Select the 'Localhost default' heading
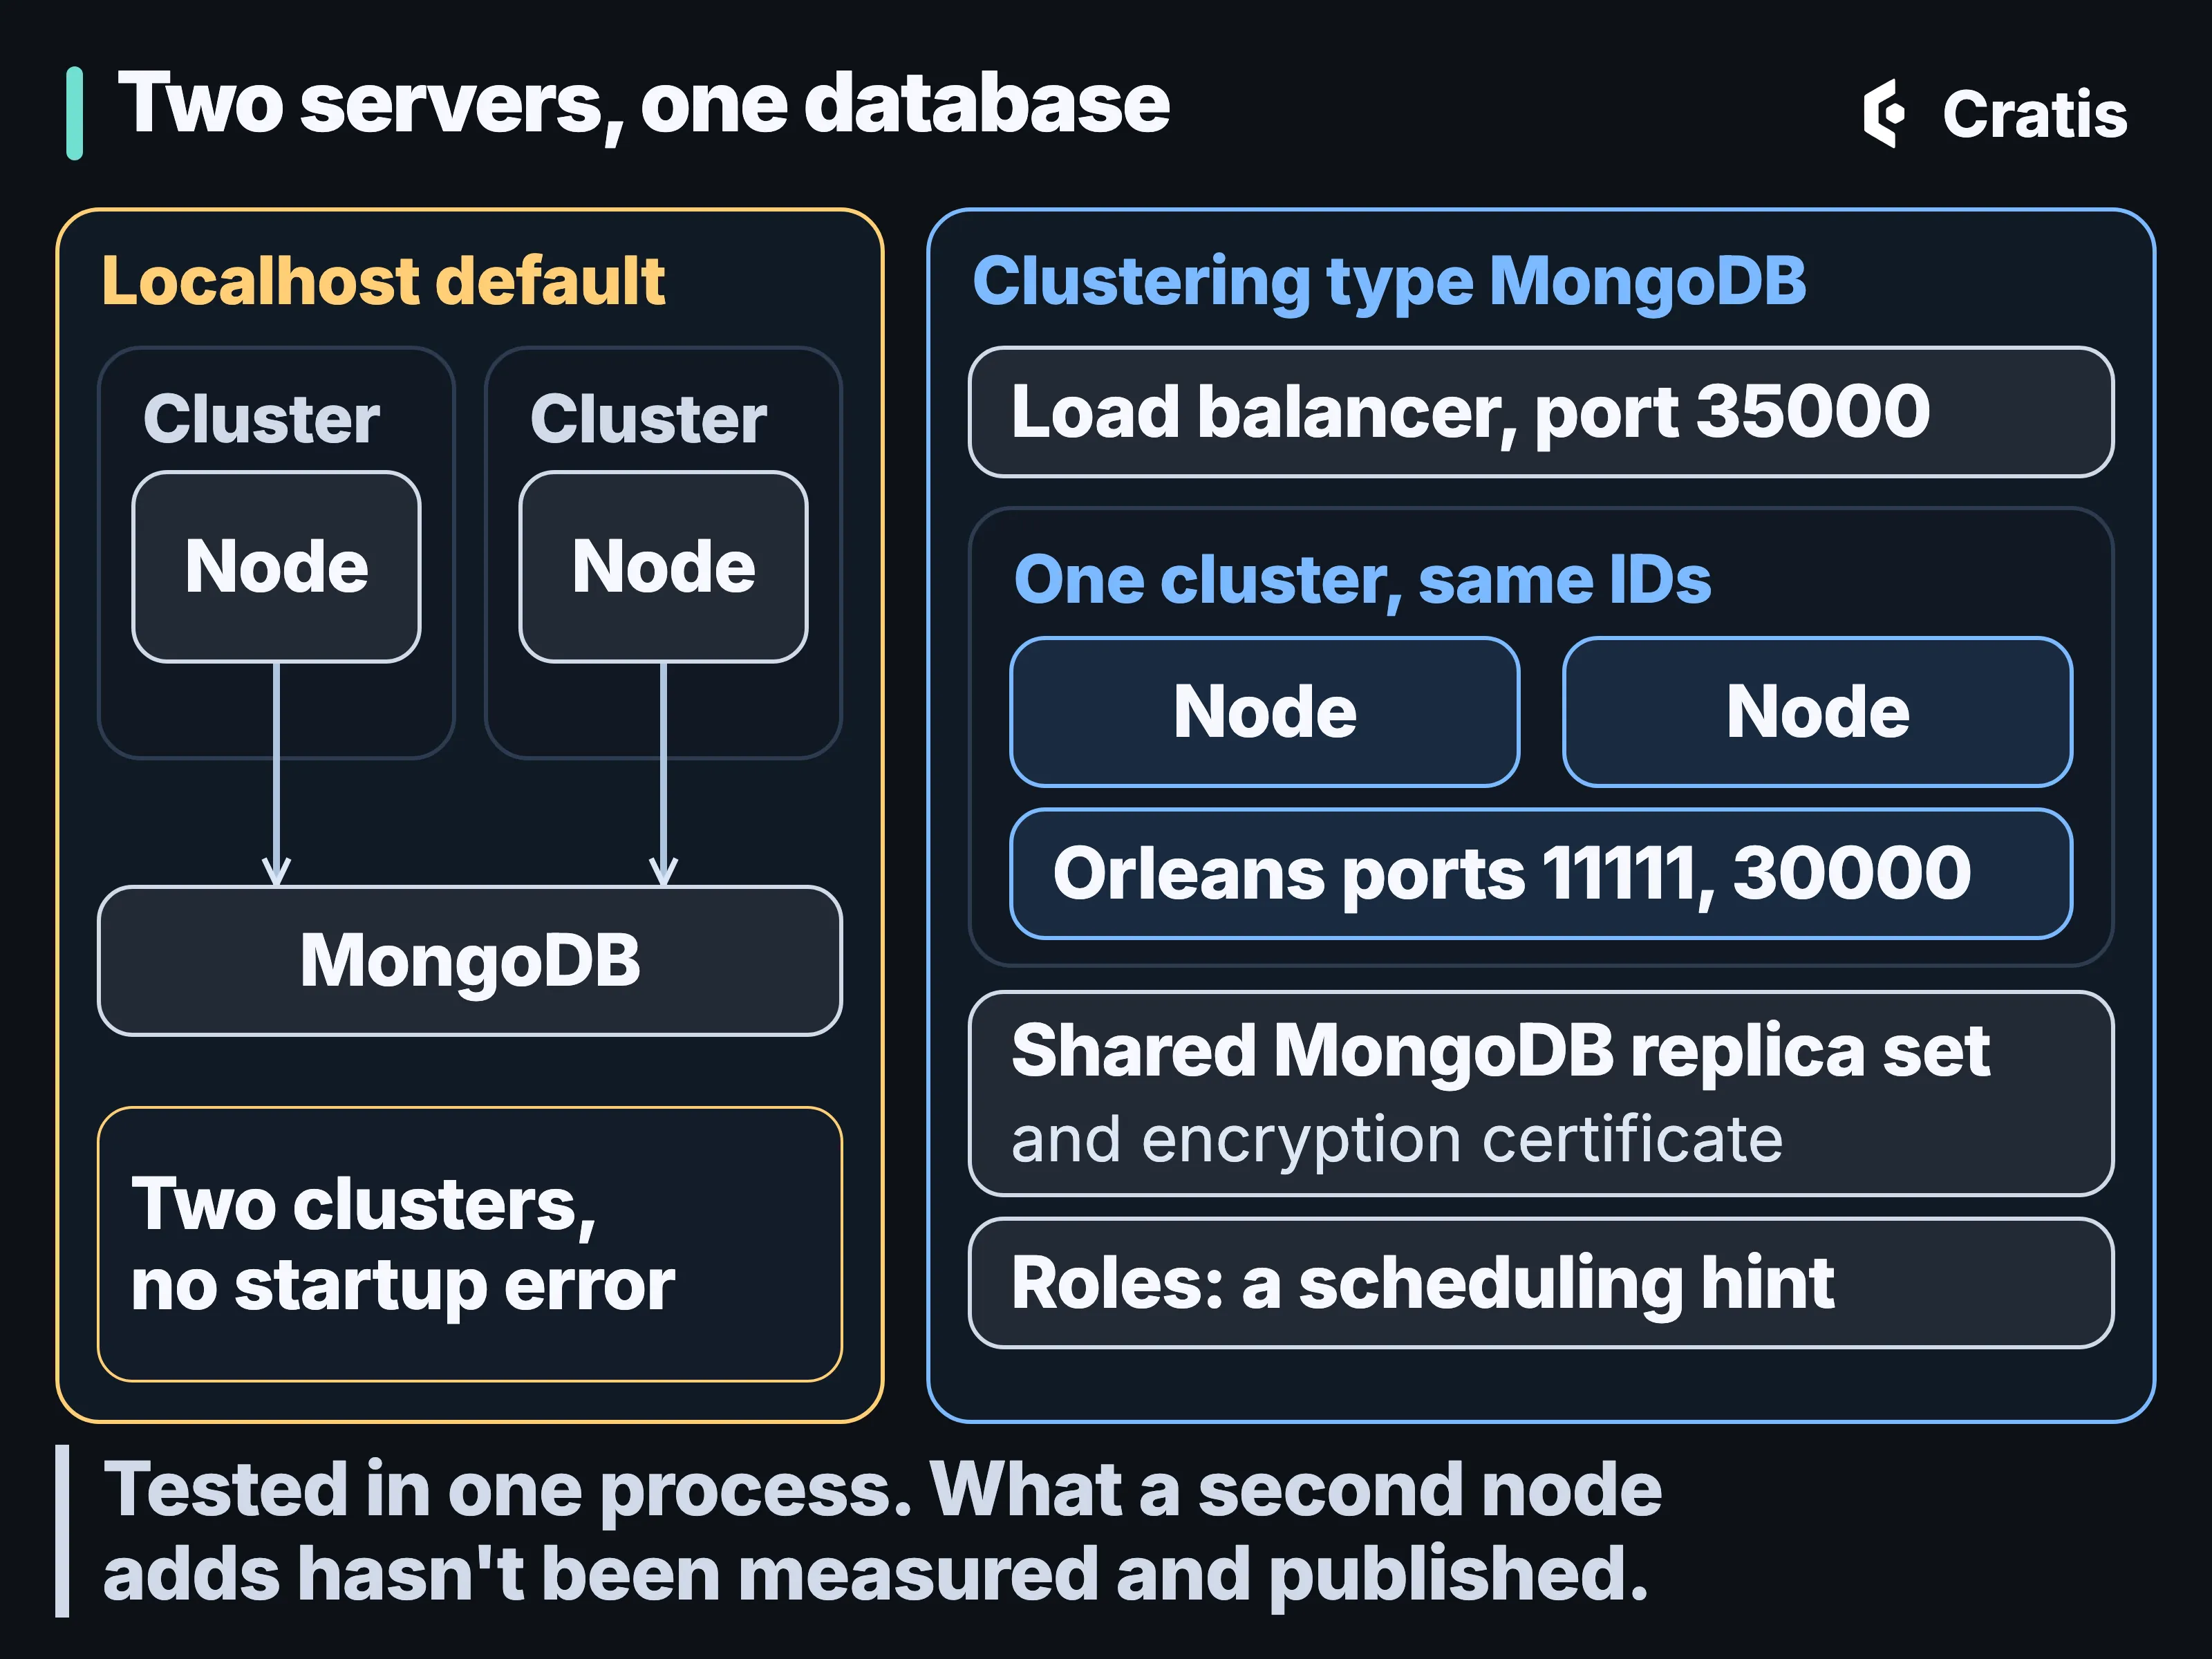The height and width of the screenshot is (1659, 2212). [384, 280]
